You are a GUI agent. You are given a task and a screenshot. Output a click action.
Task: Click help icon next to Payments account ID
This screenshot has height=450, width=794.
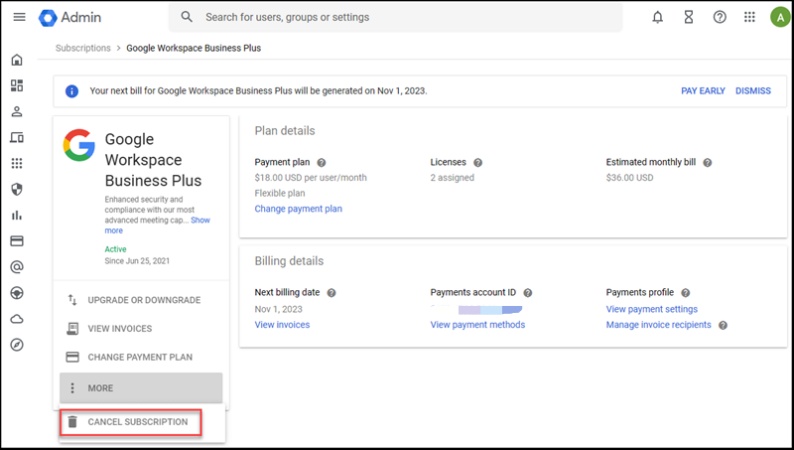point(527,293)
